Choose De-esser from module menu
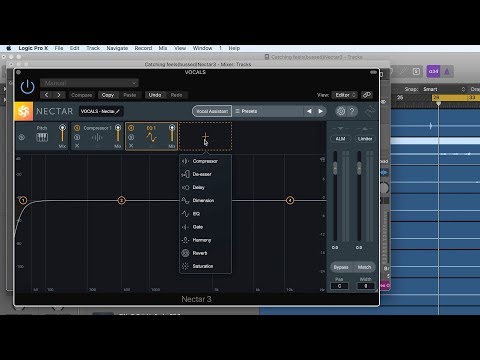Screen dimensions: 480x360 [205, 174]
